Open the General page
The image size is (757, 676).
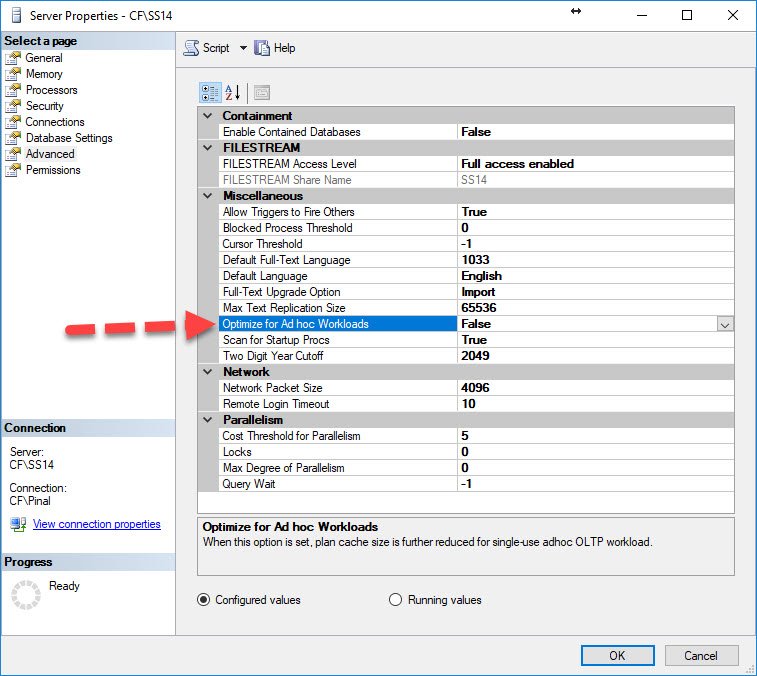tap(44, 58)
